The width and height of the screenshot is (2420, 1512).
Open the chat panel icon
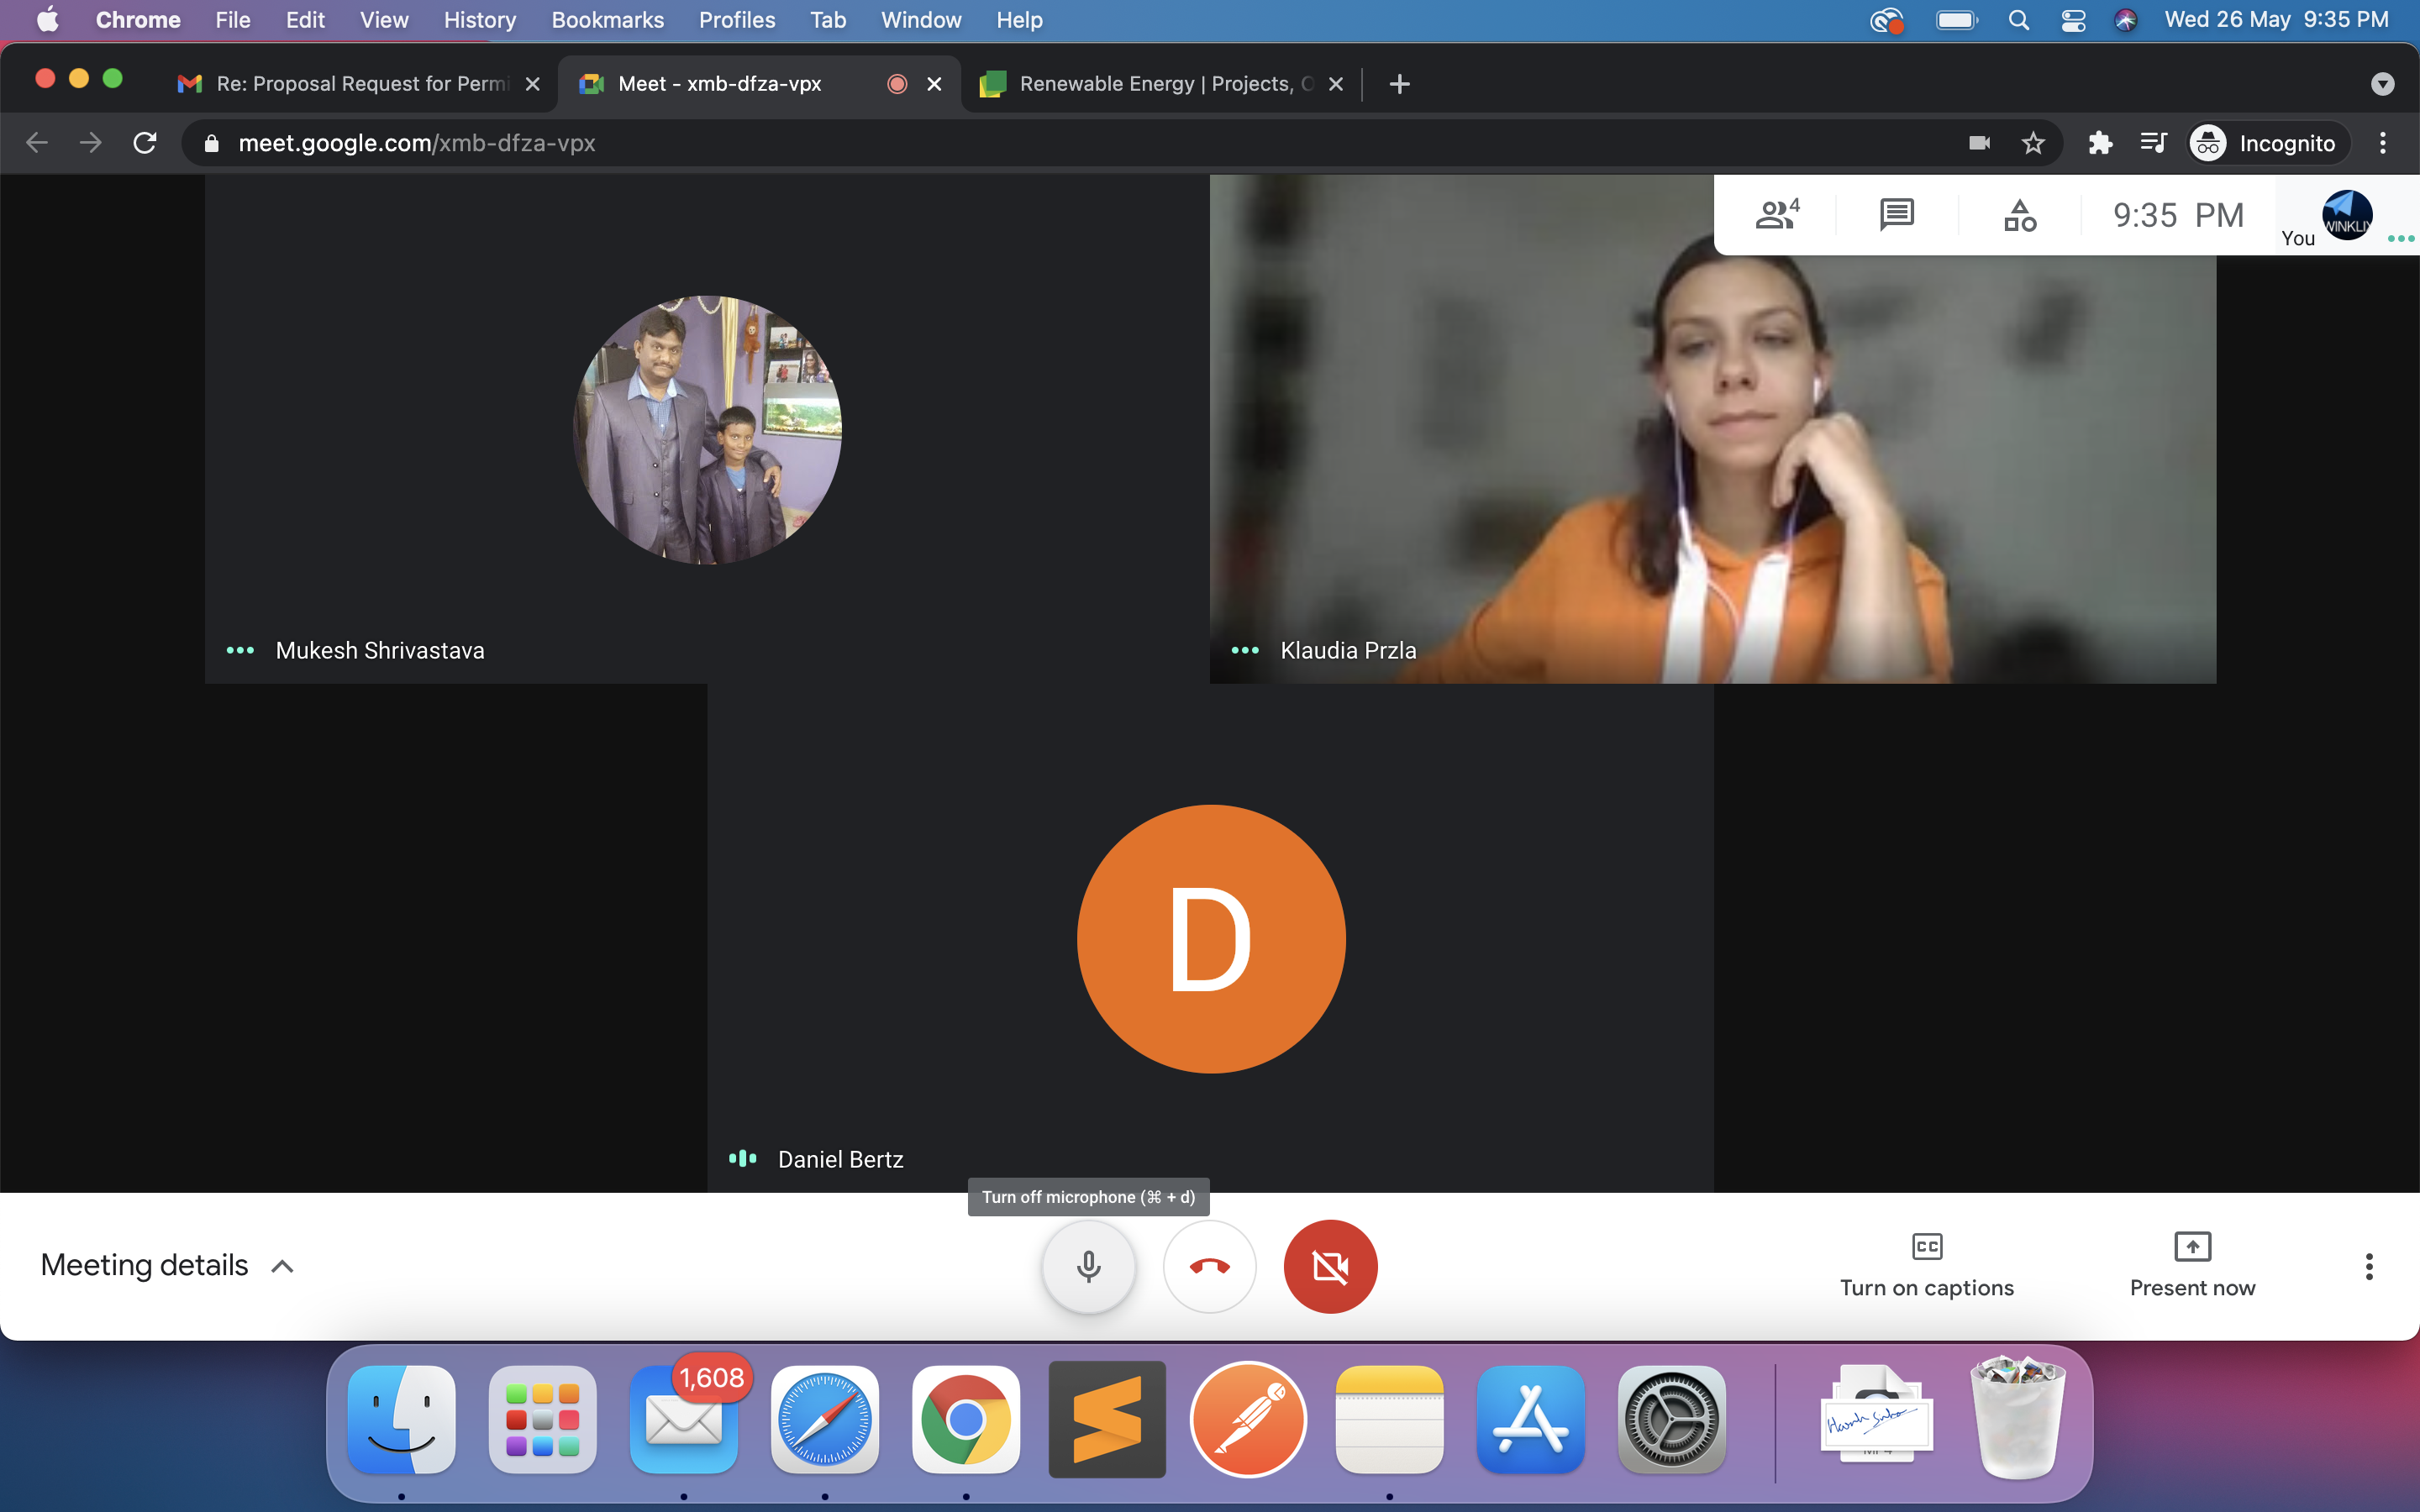tap(1896, 215)
